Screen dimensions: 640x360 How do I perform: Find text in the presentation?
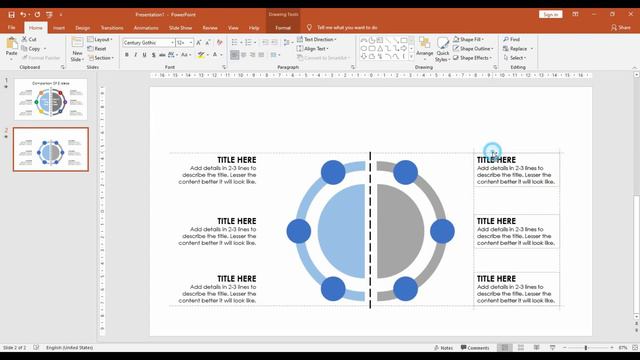tap(511, 39)
